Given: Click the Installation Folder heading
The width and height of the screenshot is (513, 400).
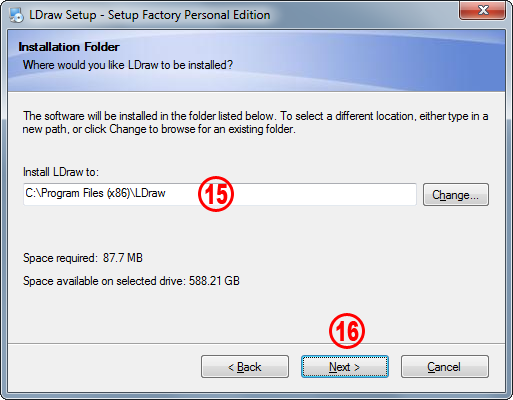Looking at the screenshot, I should (x=69, y=47).
